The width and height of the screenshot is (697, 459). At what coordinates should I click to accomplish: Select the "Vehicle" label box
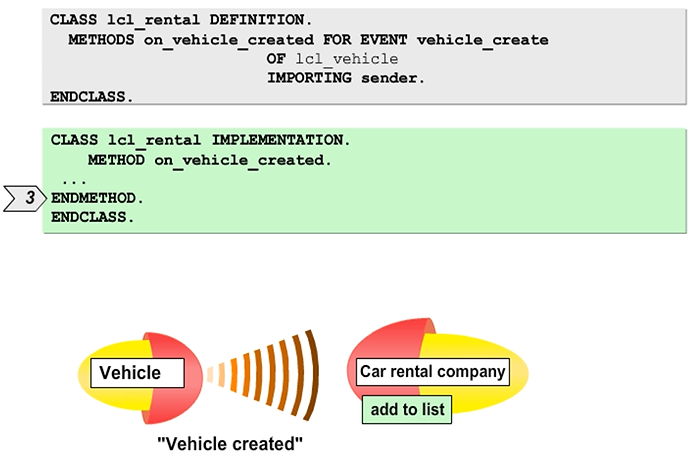[x=139, y=374]
